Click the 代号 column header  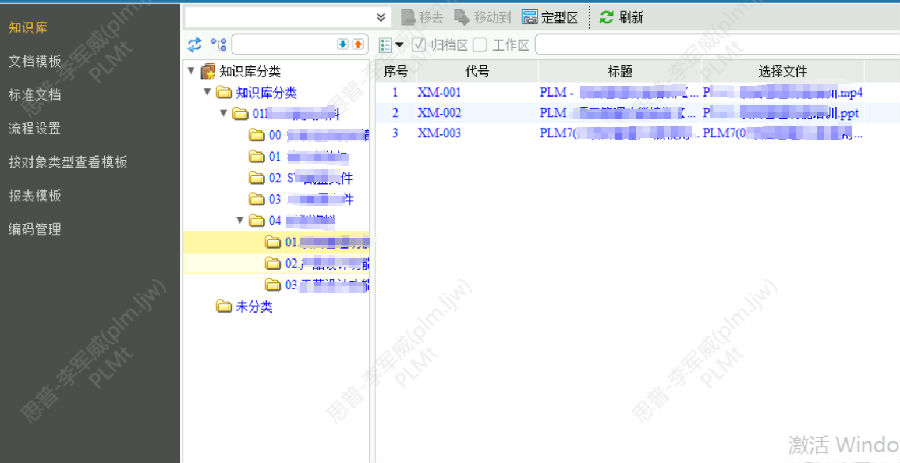coord(477,71)
